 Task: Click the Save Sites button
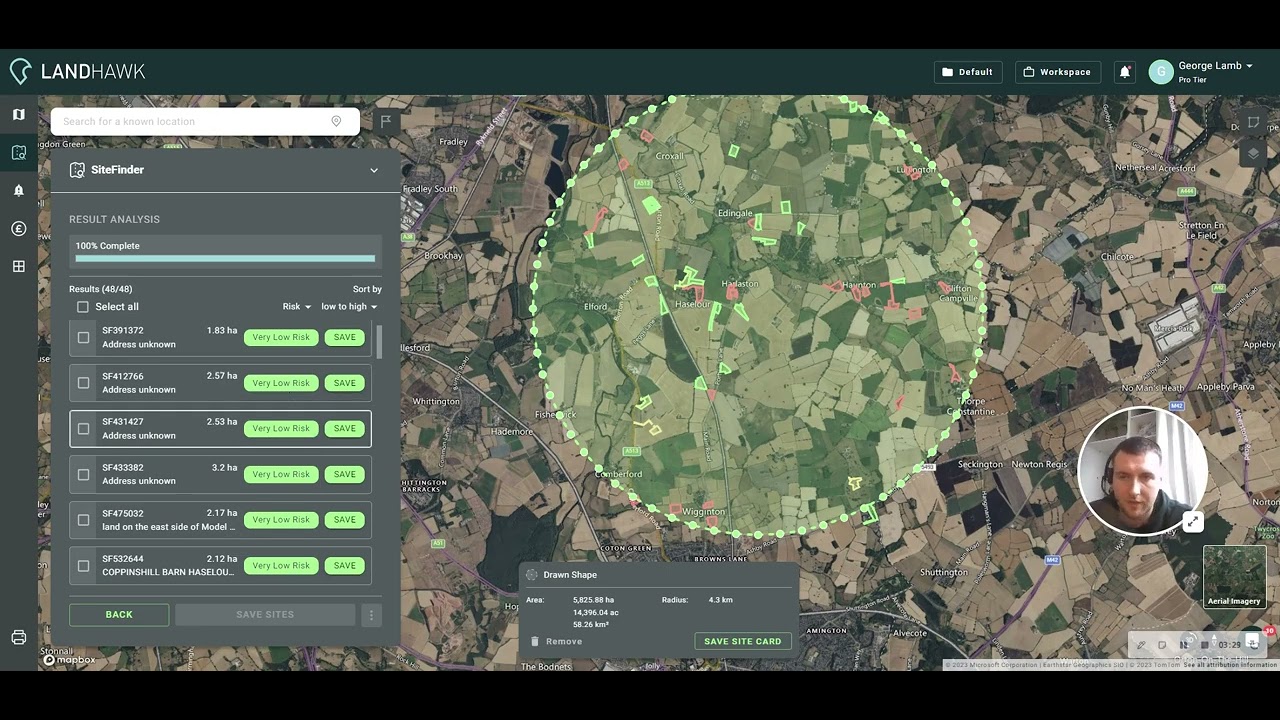[265, 615]
